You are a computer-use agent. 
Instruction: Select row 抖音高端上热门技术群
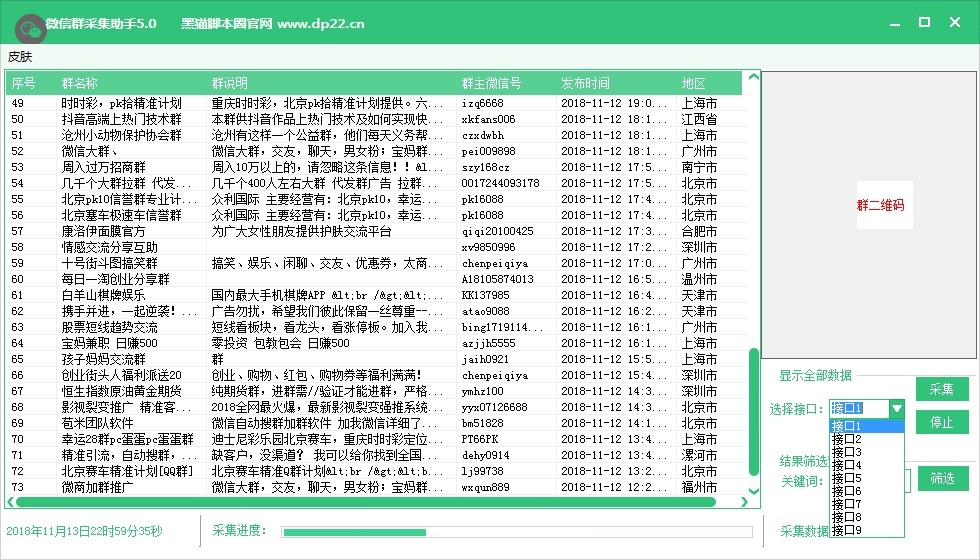[378, 119]
